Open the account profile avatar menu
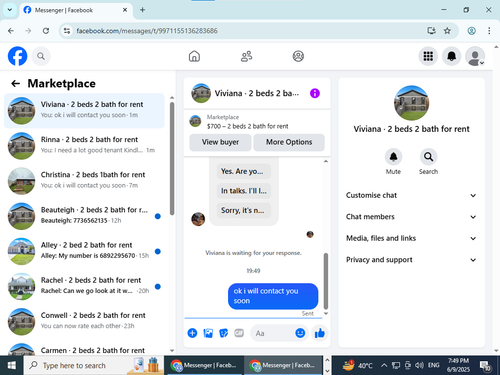Screen dimensions: 500x375 (x=475, y=56)
